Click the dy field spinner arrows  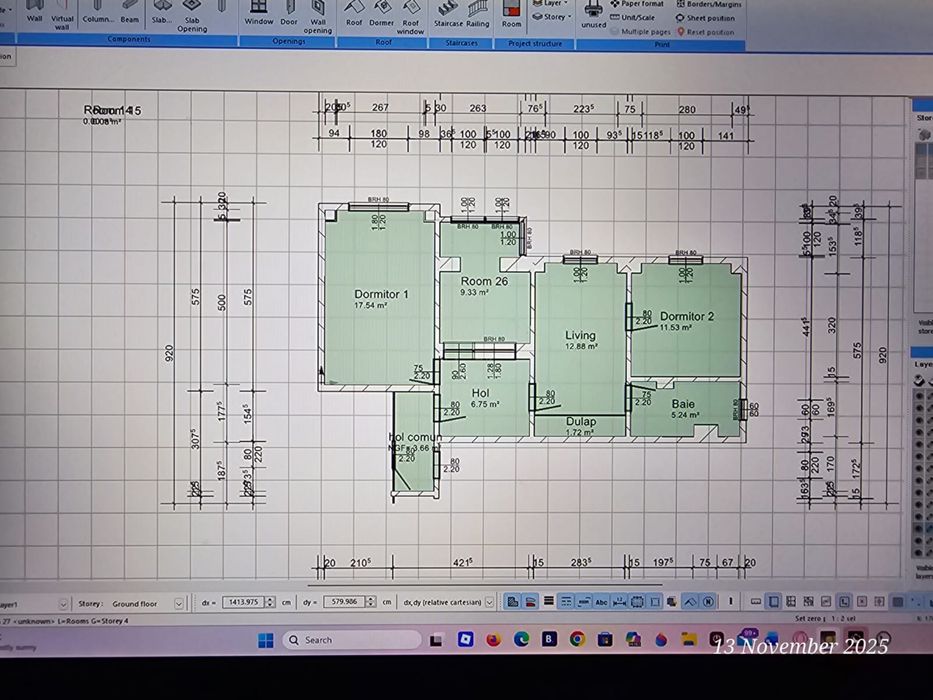371,602
